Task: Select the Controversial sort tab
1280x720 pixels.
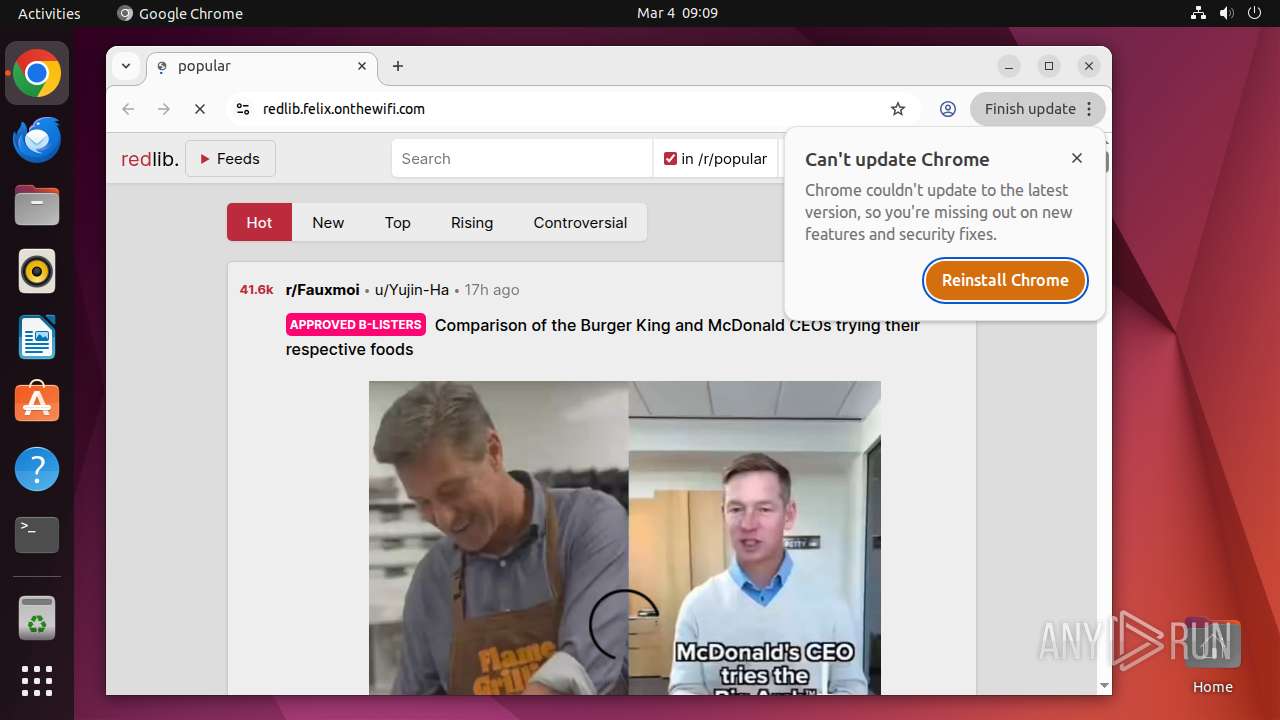Action: tap(580, 222)
